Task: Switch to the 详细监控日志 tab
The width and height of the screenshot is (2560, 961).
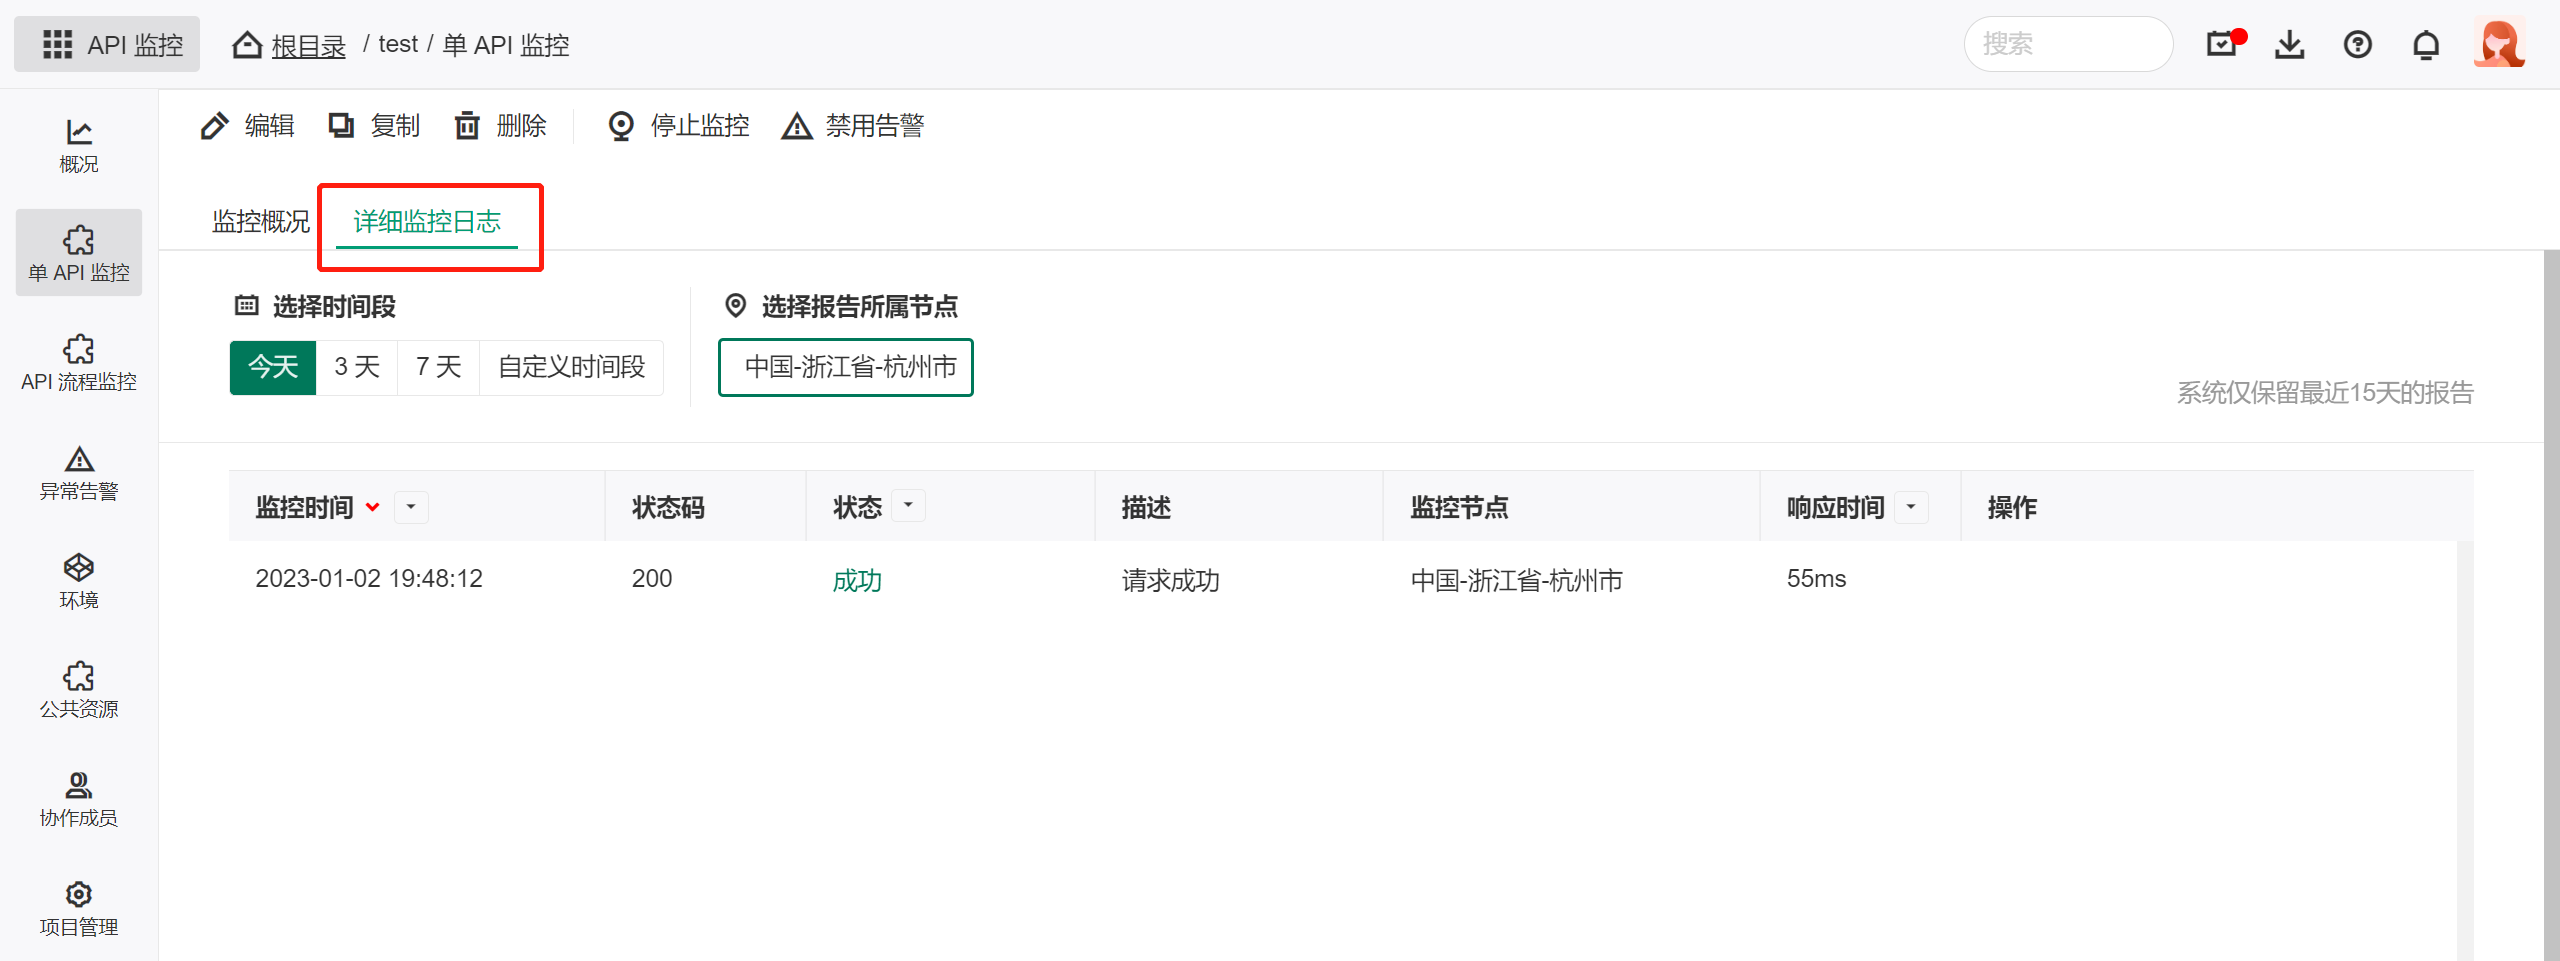Action: (427, 221)
